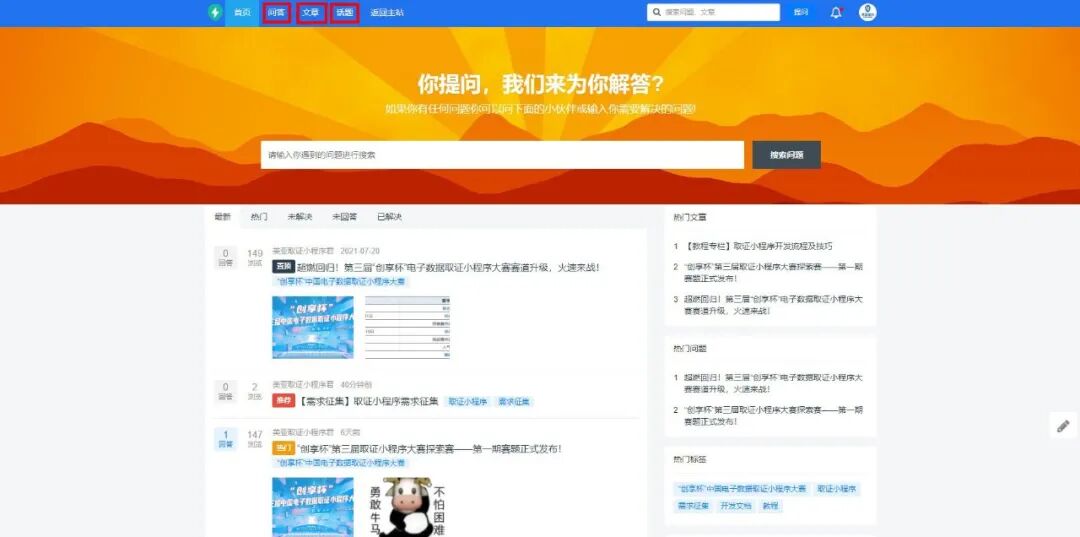
Task: Select the 热门 tab
Action: (x=259, y=217)
